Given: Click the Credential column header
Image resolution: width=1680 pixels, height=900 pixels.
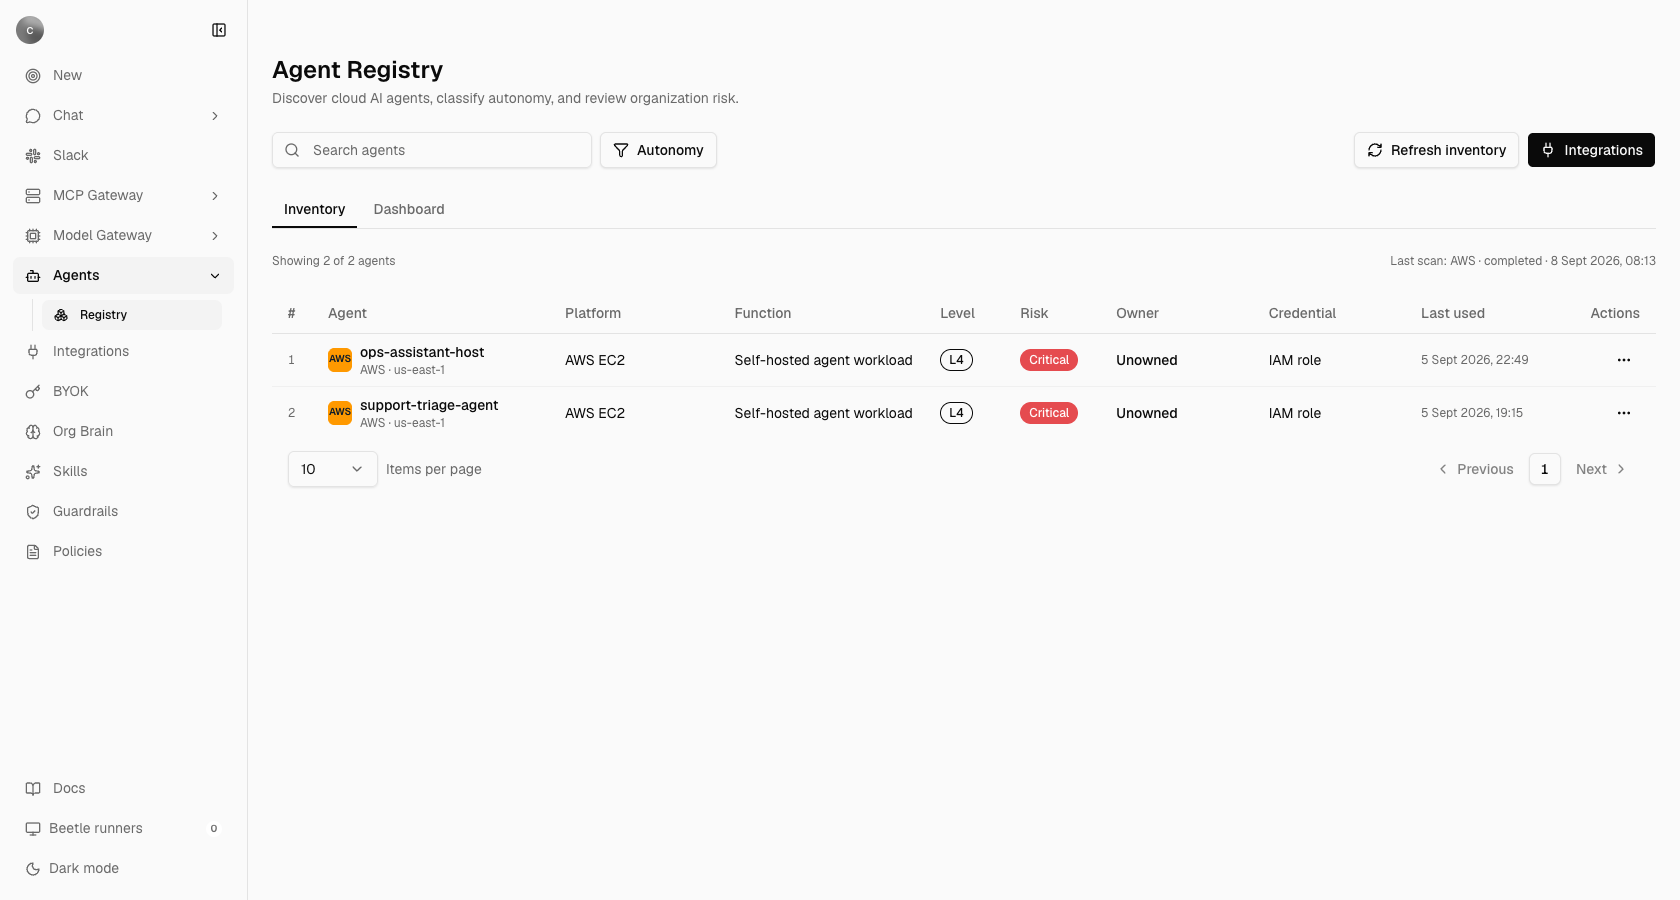Looking at the screenshot, I should (x=1302, y=313).
